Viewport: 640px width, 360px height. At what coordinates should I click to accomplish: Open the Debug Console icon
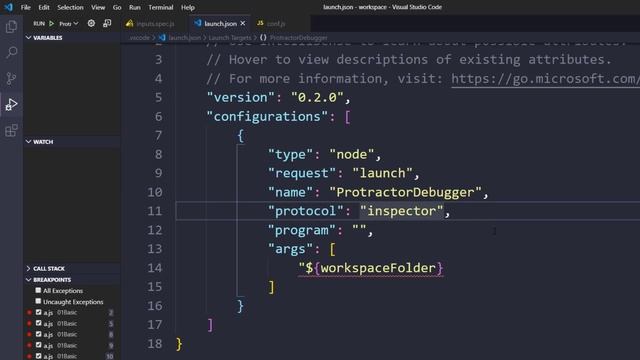tap(107, 24)
